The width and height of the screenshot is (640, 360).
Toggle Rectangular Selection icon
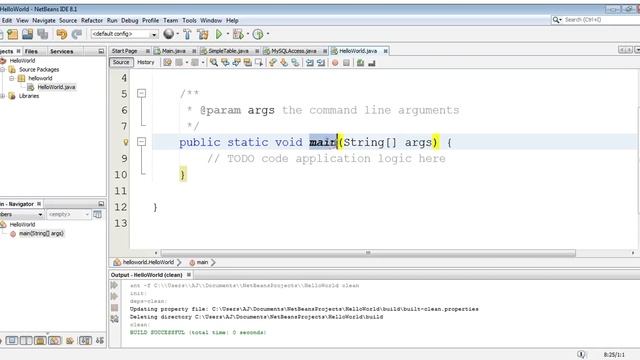(259, 62)
